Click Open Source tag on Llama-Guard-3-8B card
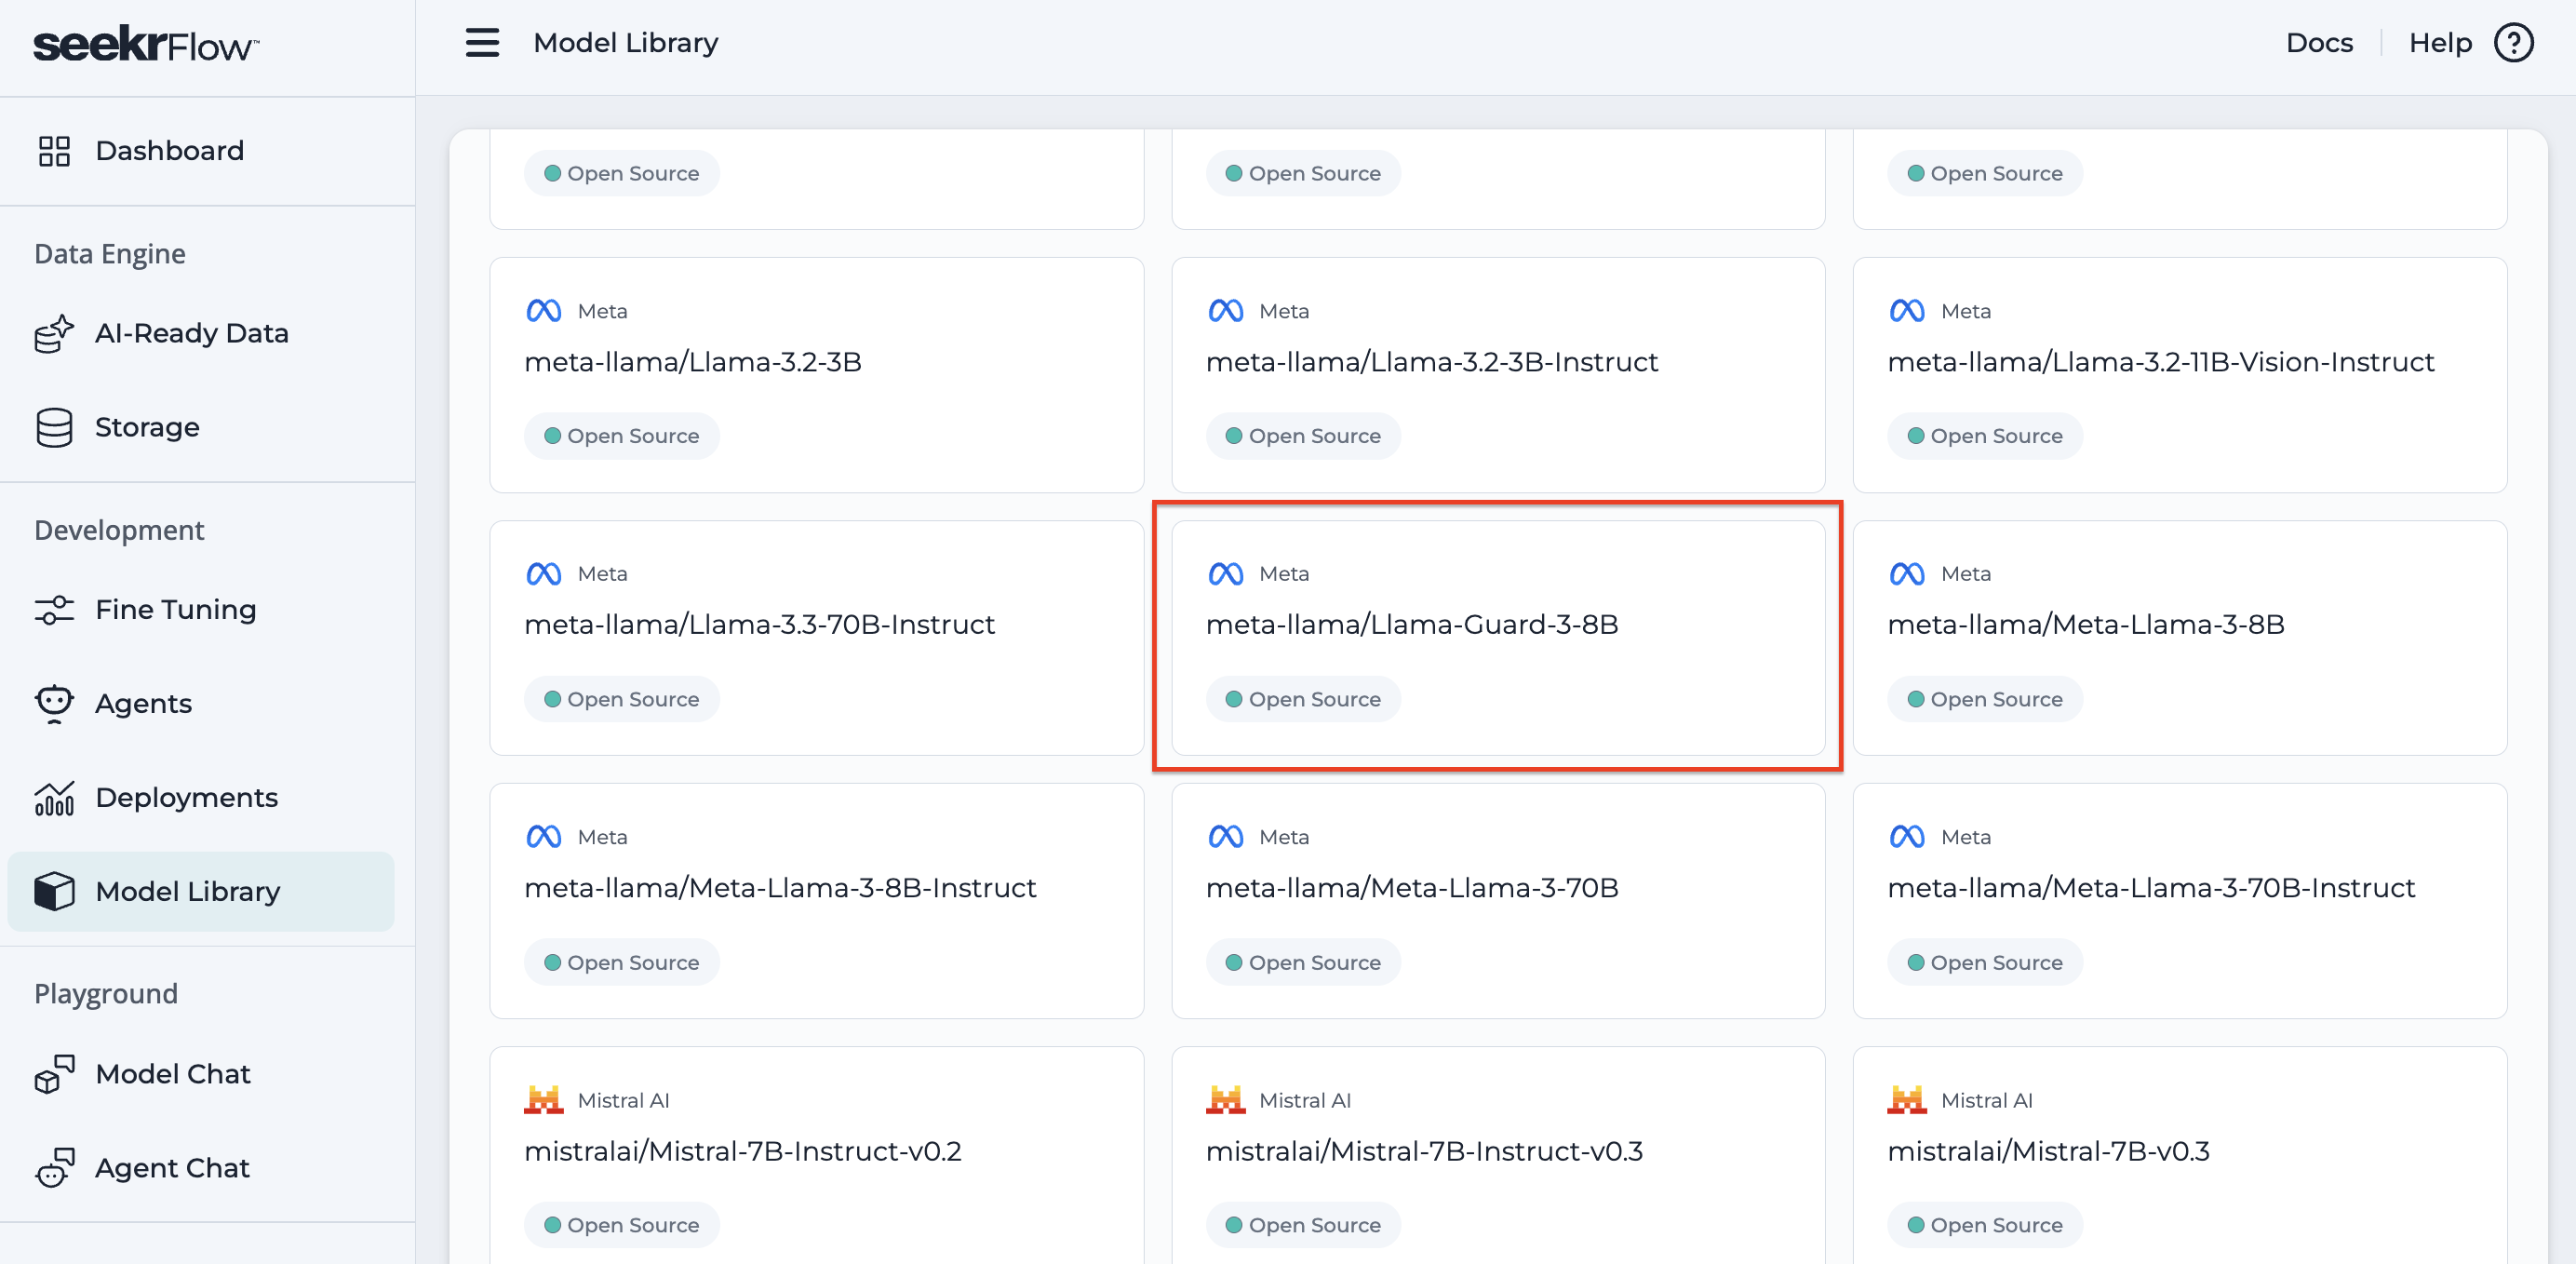The image size is (2576, 1264). coord(1303,699)
